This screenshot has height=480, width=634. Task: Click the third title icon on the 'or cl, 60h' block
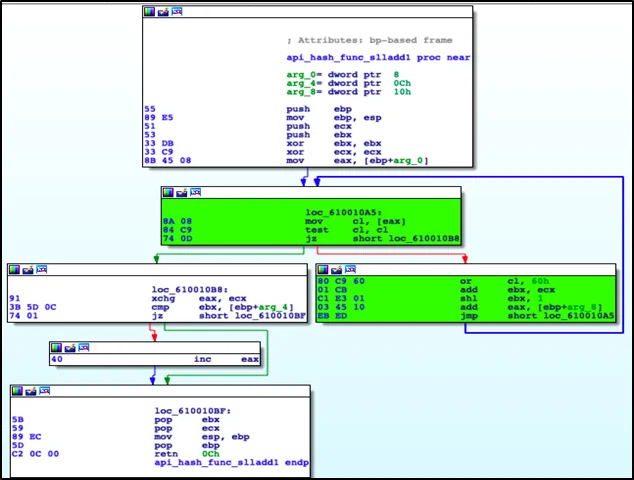(x=350, y=270)
